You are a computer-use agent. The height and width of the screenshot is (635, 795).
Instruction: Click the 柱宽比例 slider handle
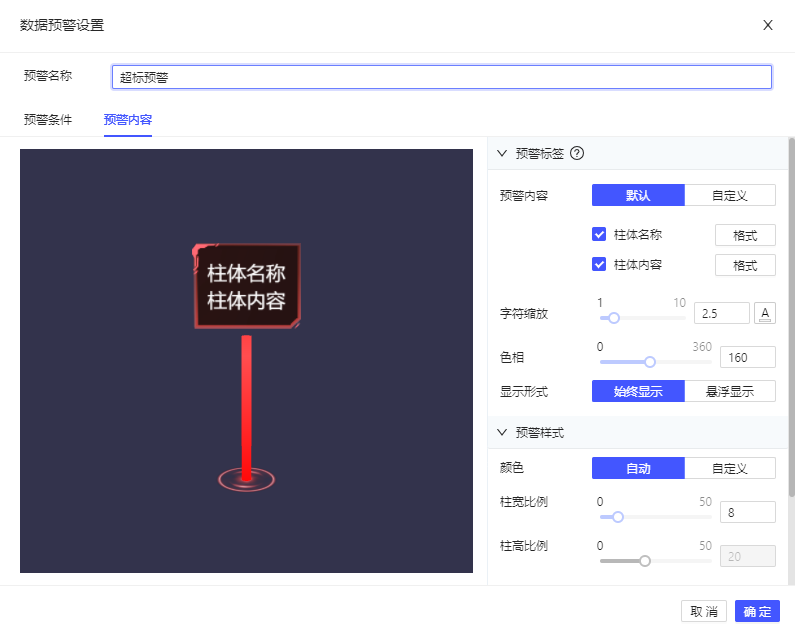point(618,517)
